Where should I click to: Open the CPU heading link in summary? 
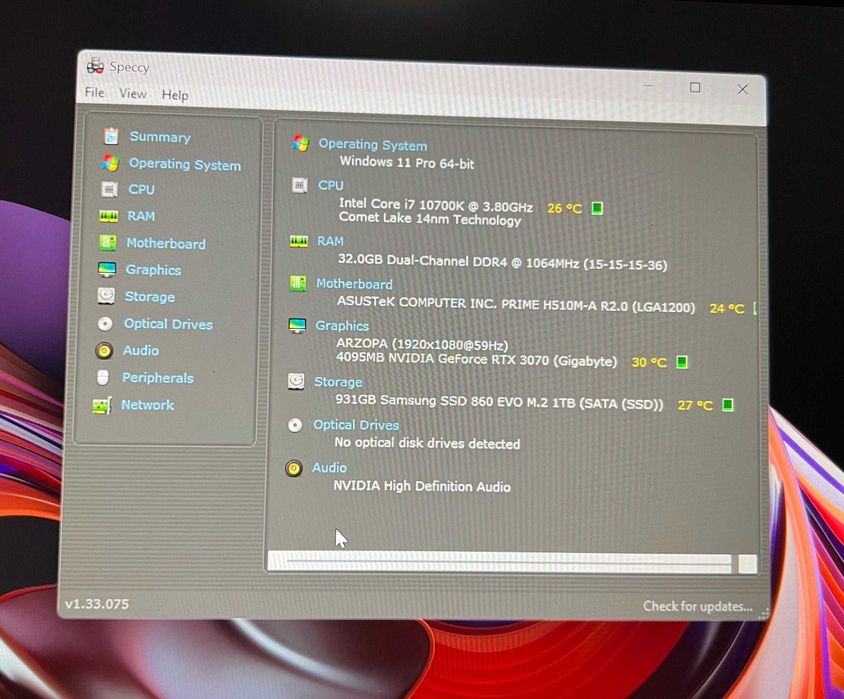(x=330, y=185)
